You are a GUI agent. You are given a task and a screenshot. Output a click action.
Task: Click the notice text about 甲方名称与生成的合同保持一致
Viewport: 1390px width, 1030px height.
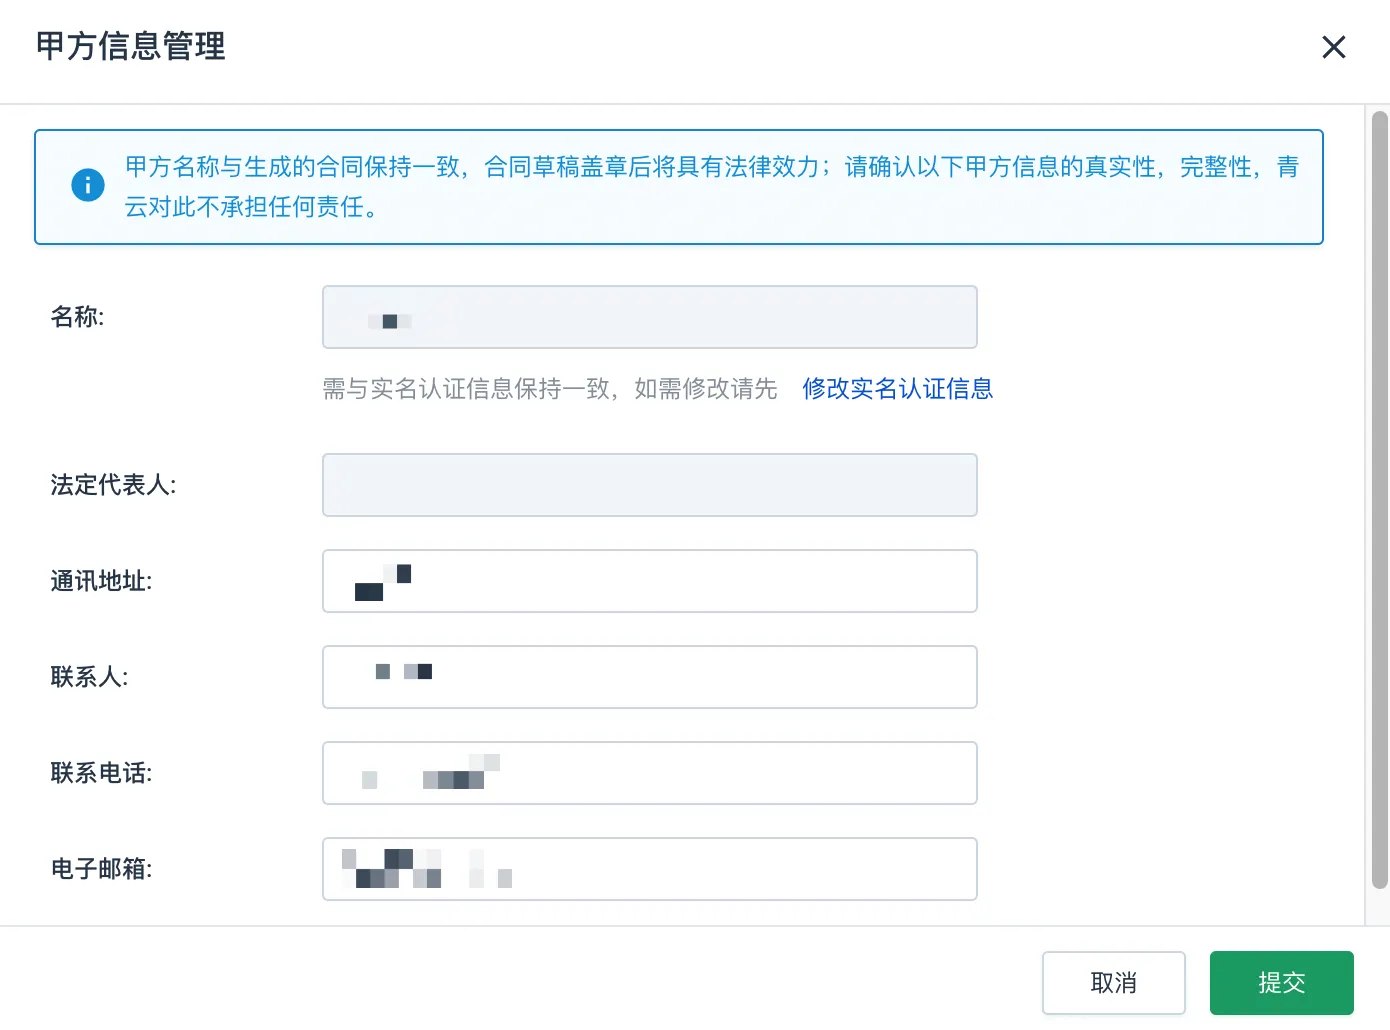712,186
